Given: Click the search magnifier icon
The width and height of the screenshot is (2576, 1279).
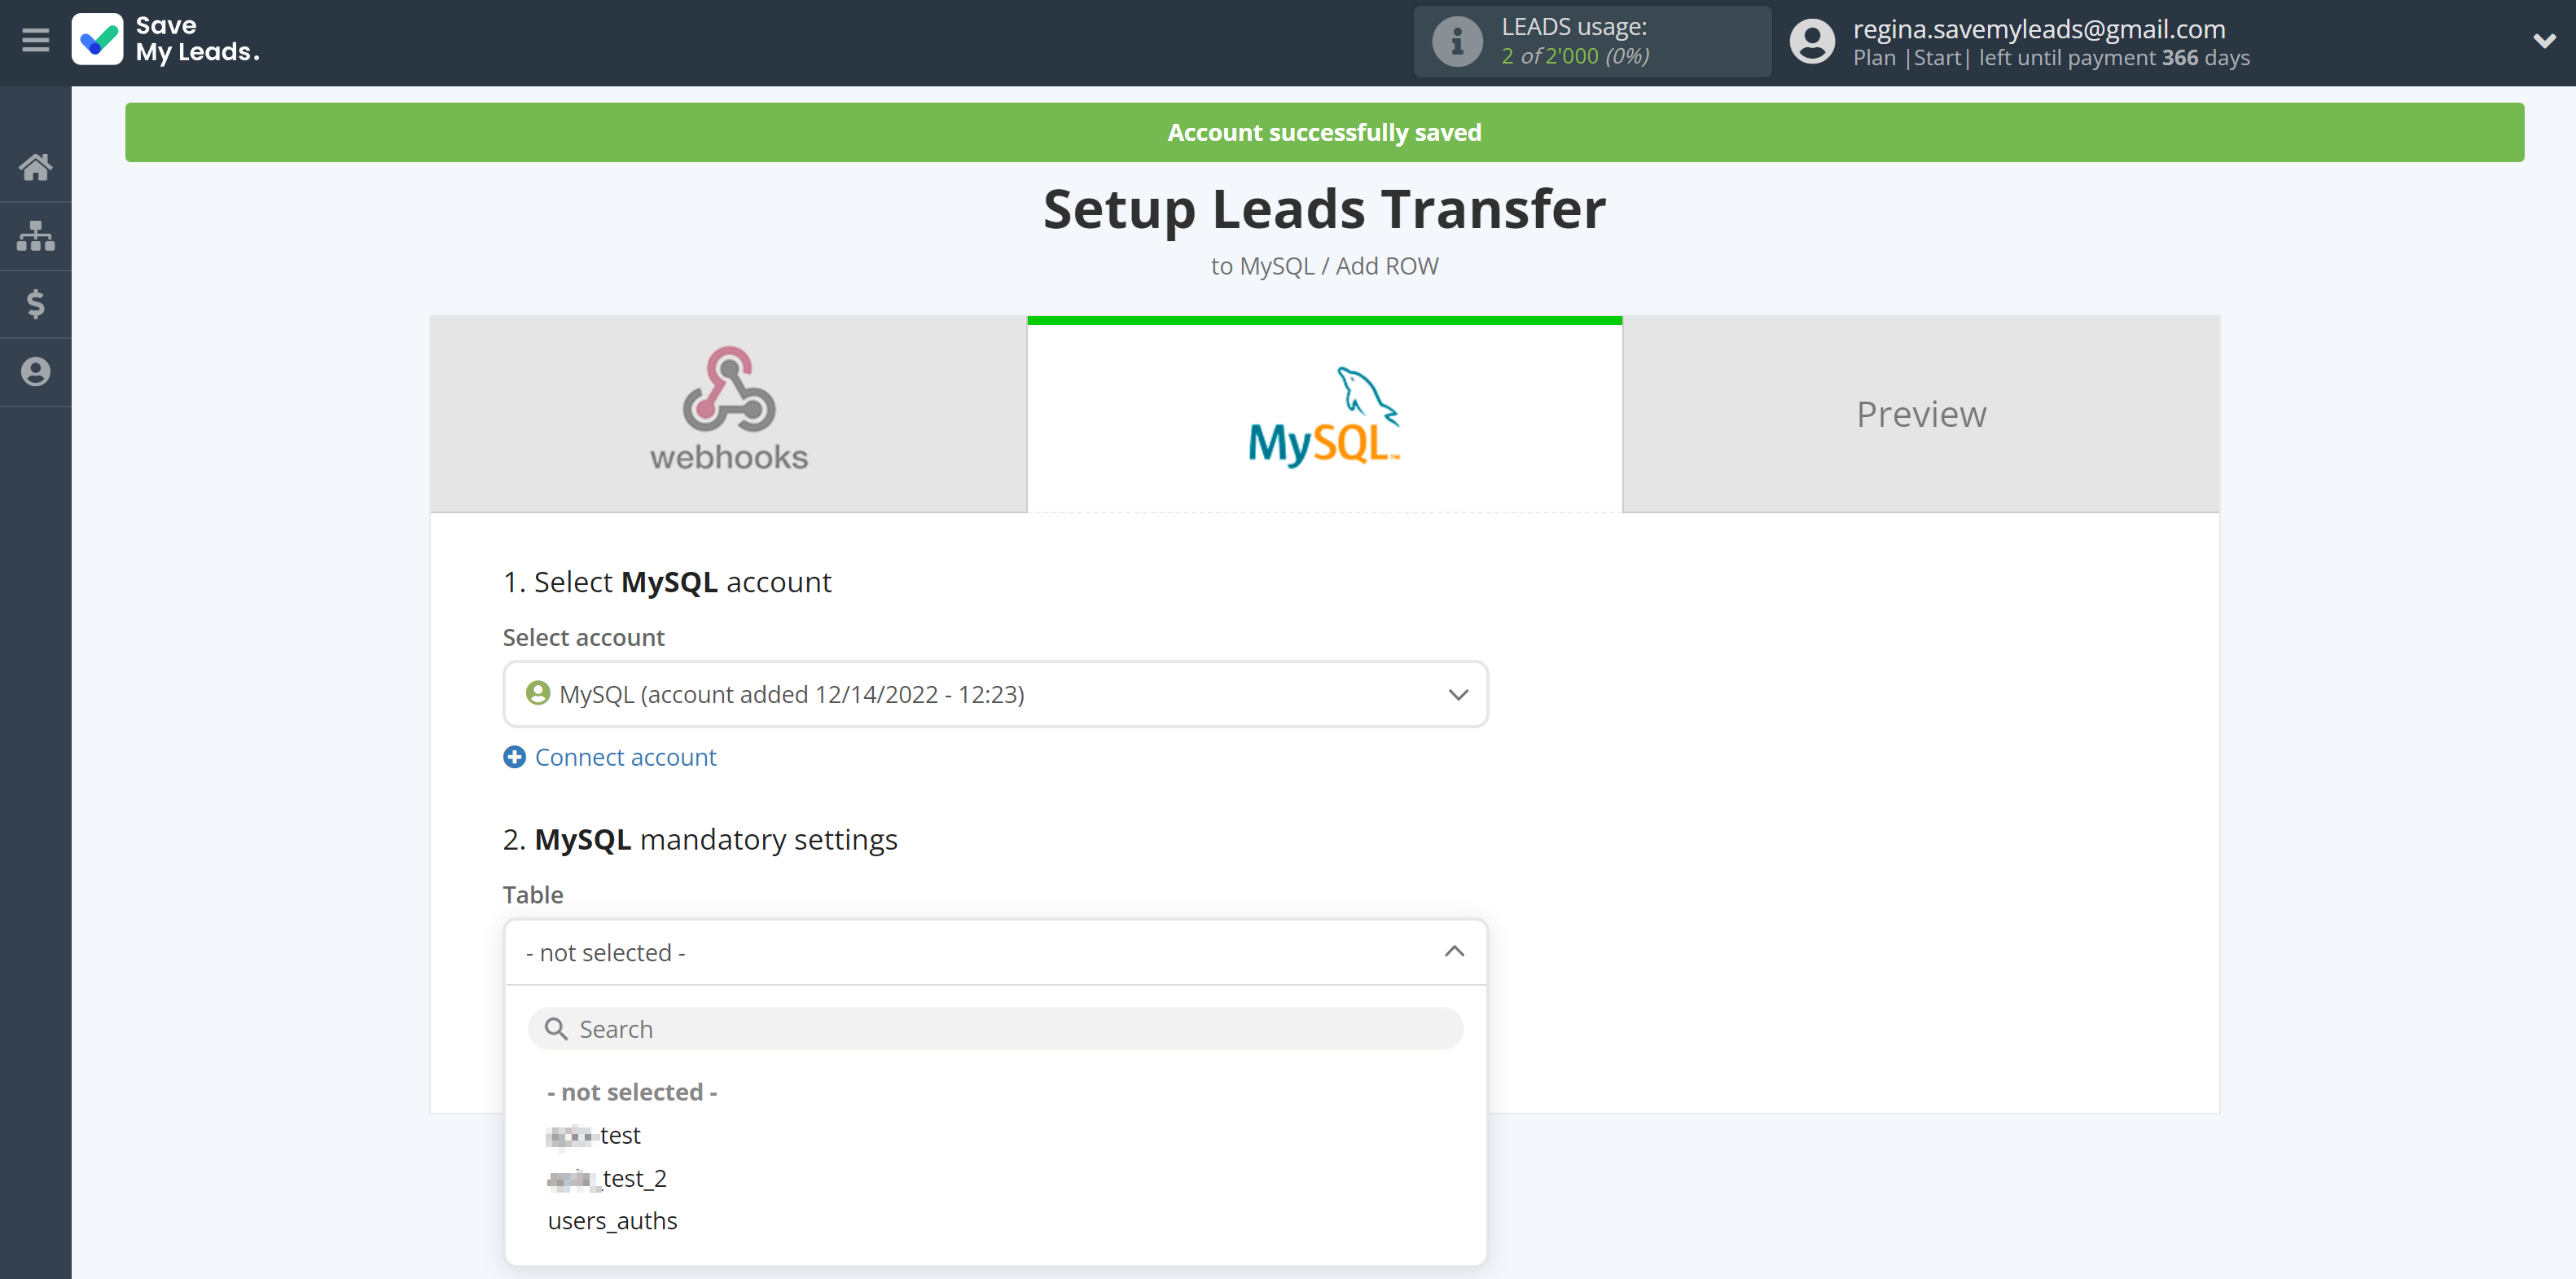Looking at the screenshot, I should pos(556,1029).
